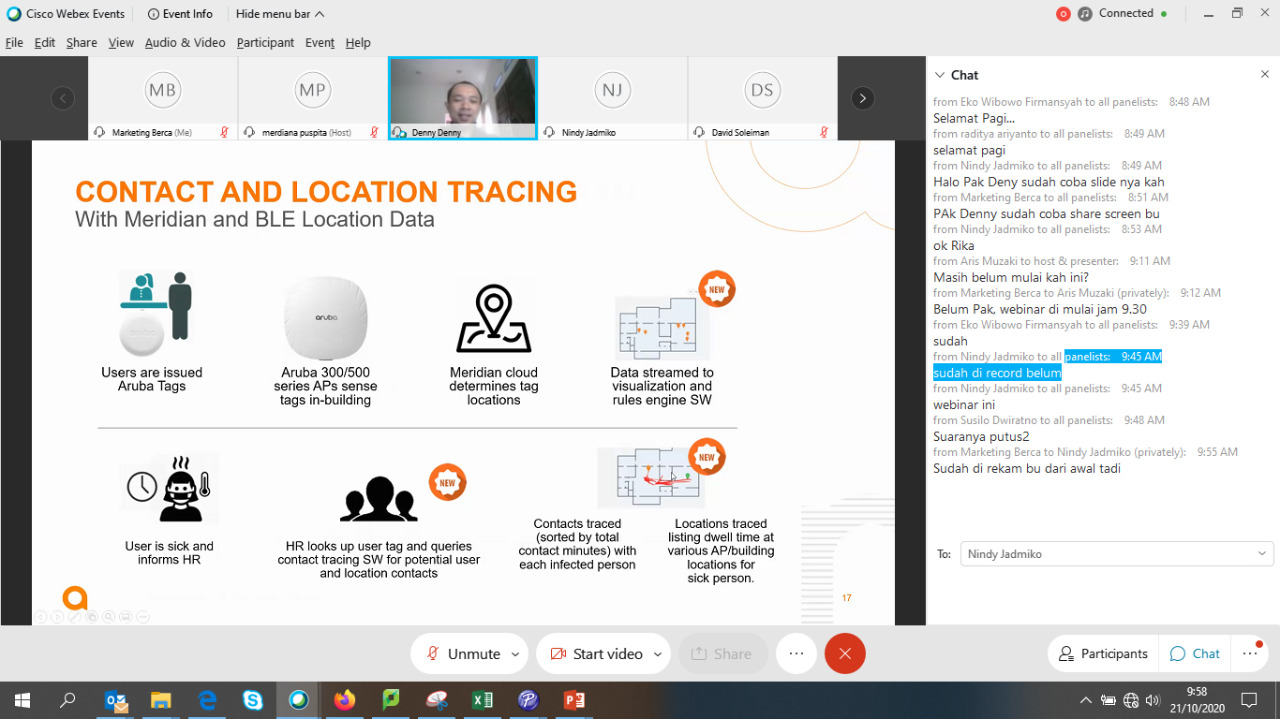Click chat message 'Suaranya putus2'
The height and width of the screenshot is (719, 1280).
[x=981, y=437]
